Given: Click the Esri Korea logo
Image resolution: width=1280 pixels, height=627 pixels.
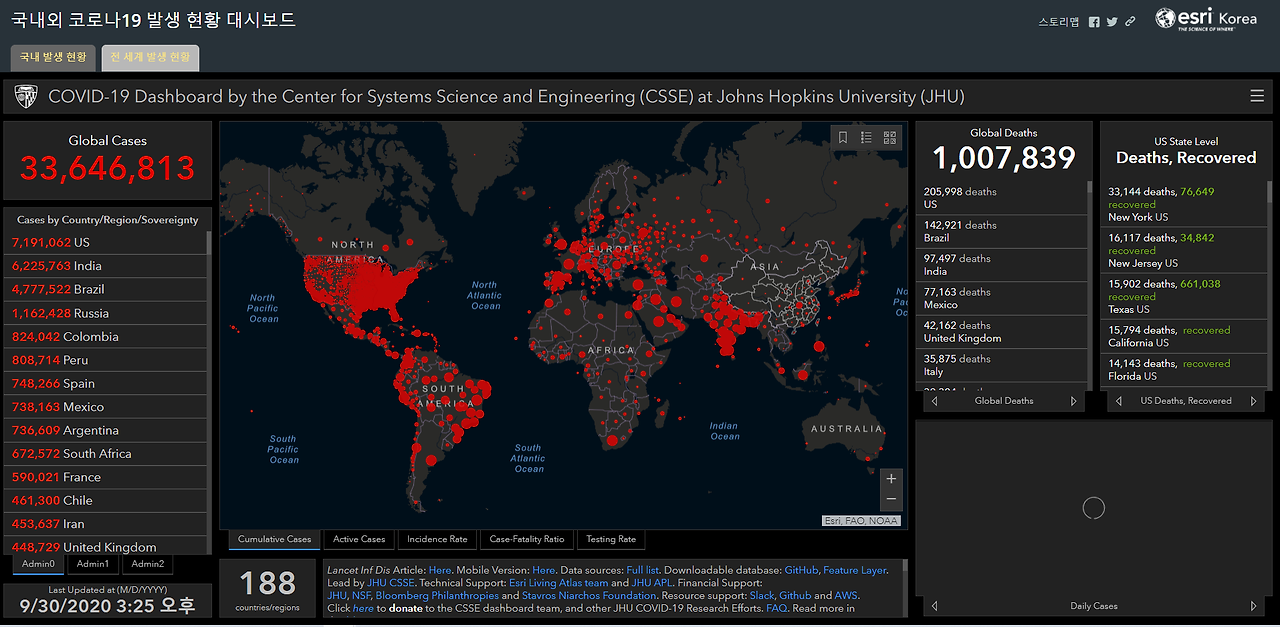Looking at the screenshot, I should click(x=1206, y=18).
